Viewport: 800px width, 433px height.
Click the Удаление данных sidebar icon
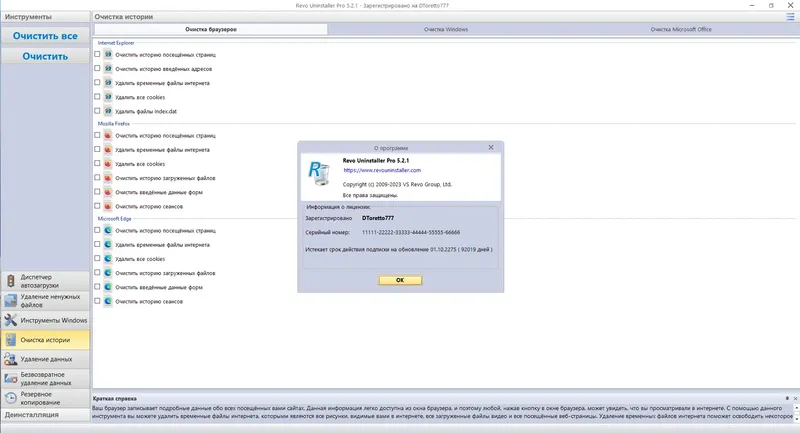click(x=10, y=359)
